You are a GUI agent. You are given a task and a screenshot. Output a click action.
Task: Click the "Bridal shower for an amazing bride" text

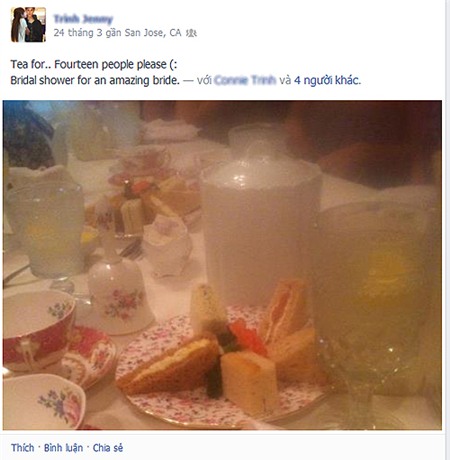tap(95, 80)
